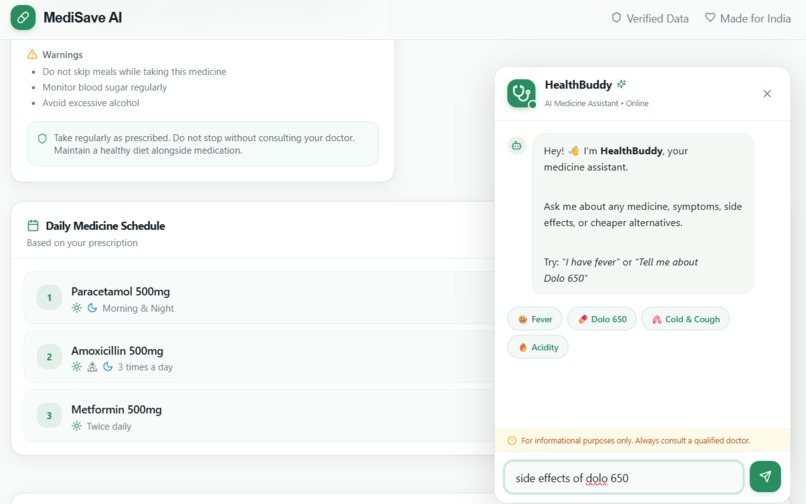Click the Made for India heart icon
Viewport: 806px width, 504px height.
point(710,18)
